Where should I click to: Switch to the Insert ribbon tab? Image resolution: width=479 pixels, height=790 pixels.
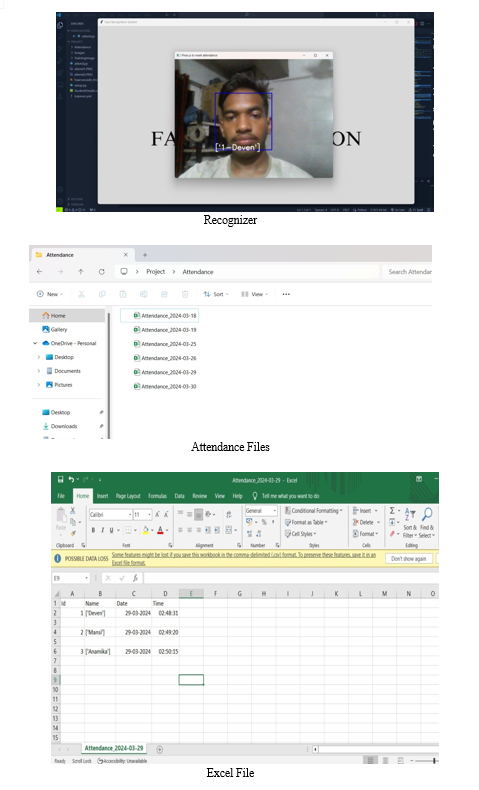(102, 496)
